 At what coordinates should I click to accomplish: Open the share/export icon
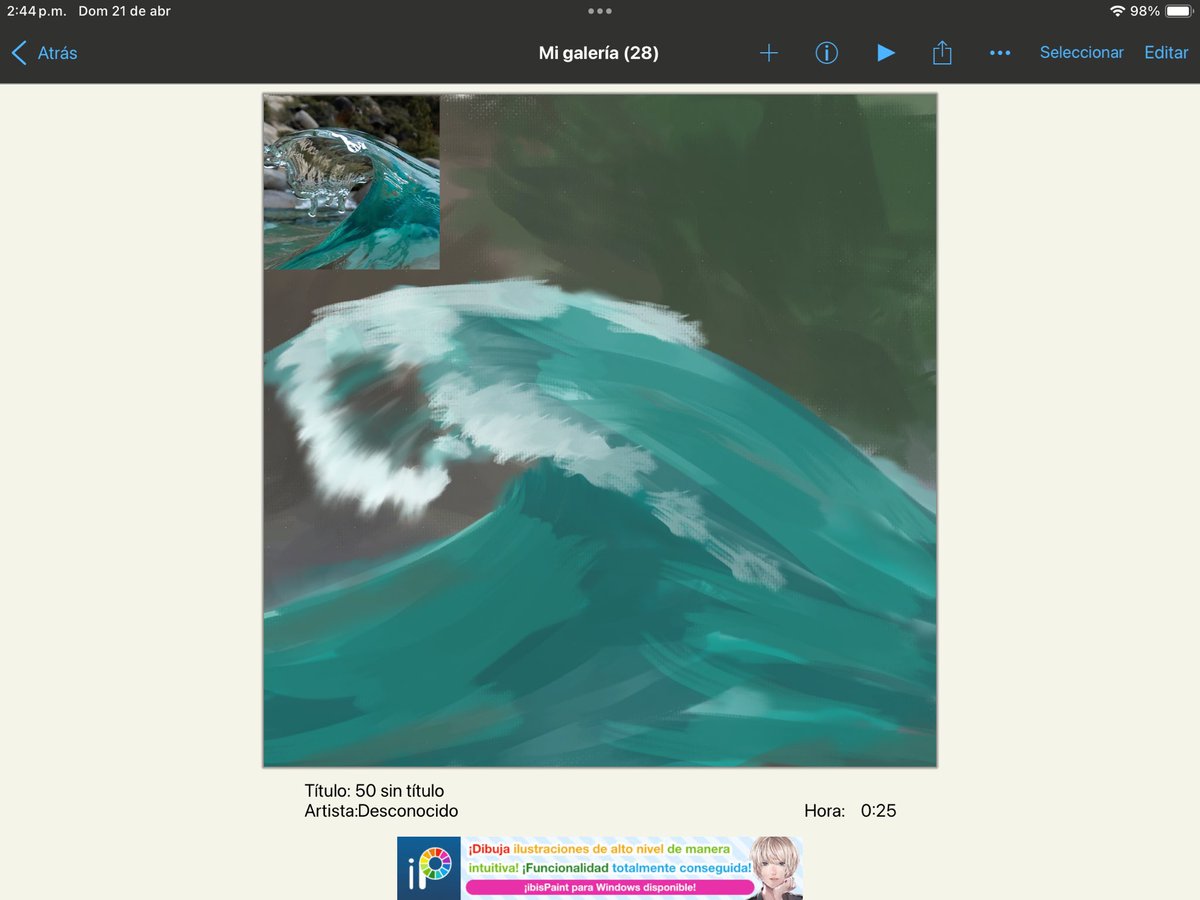[x=942, y=52]
